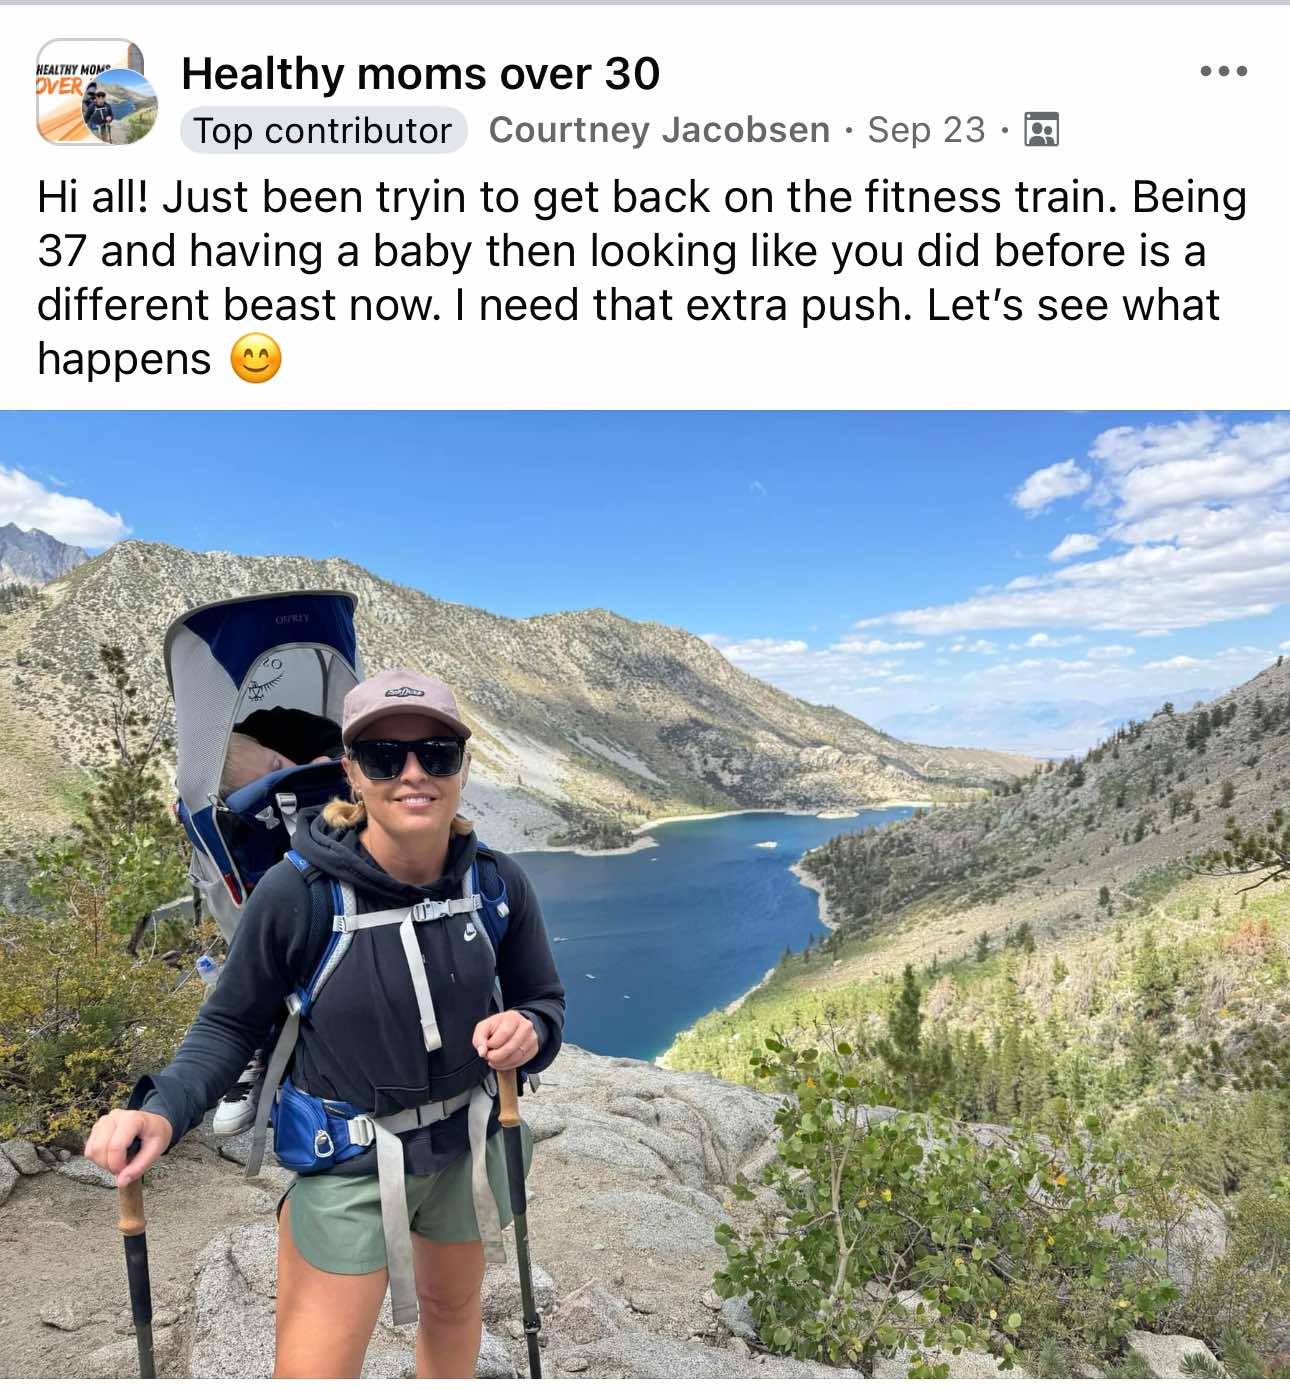Open the post via Sep 23 timestamp

tap(926, 130)
